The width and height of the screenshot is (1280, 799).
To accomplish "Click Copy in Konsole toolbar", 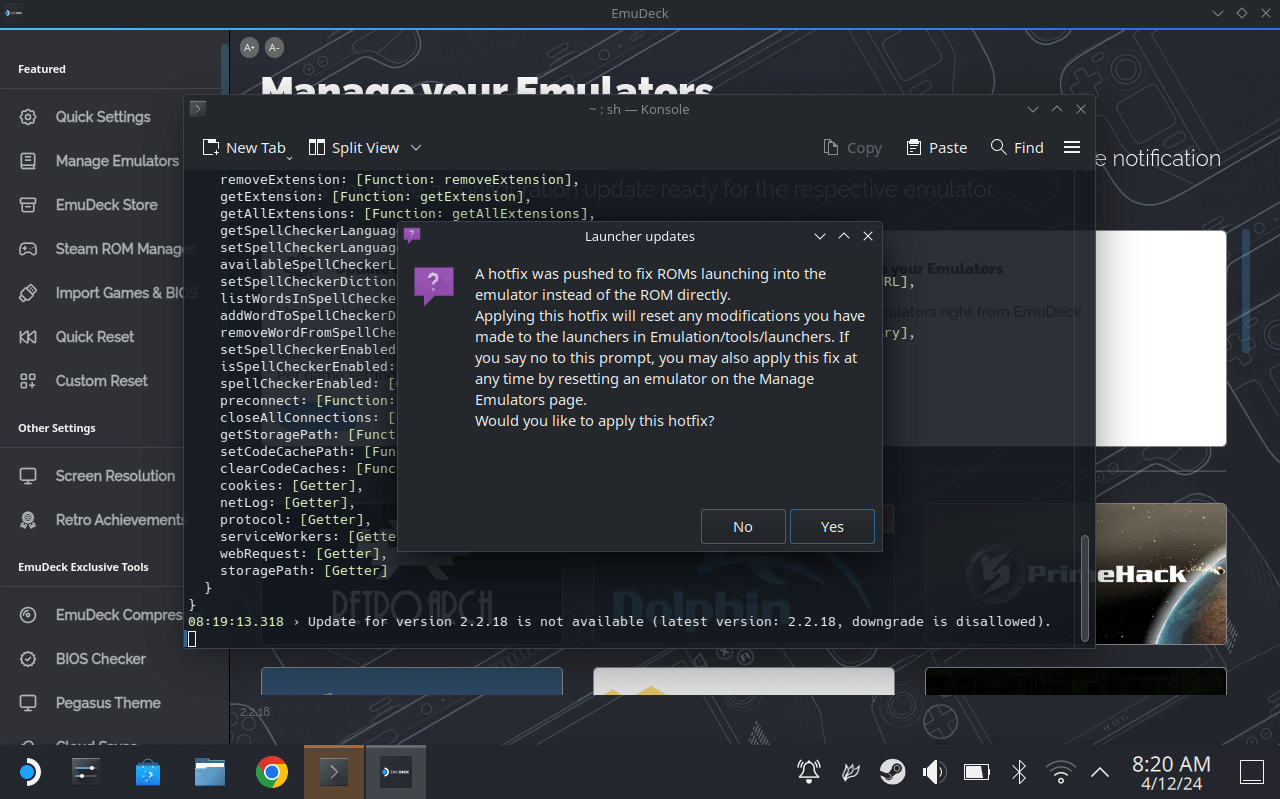I will click(852, 147).
